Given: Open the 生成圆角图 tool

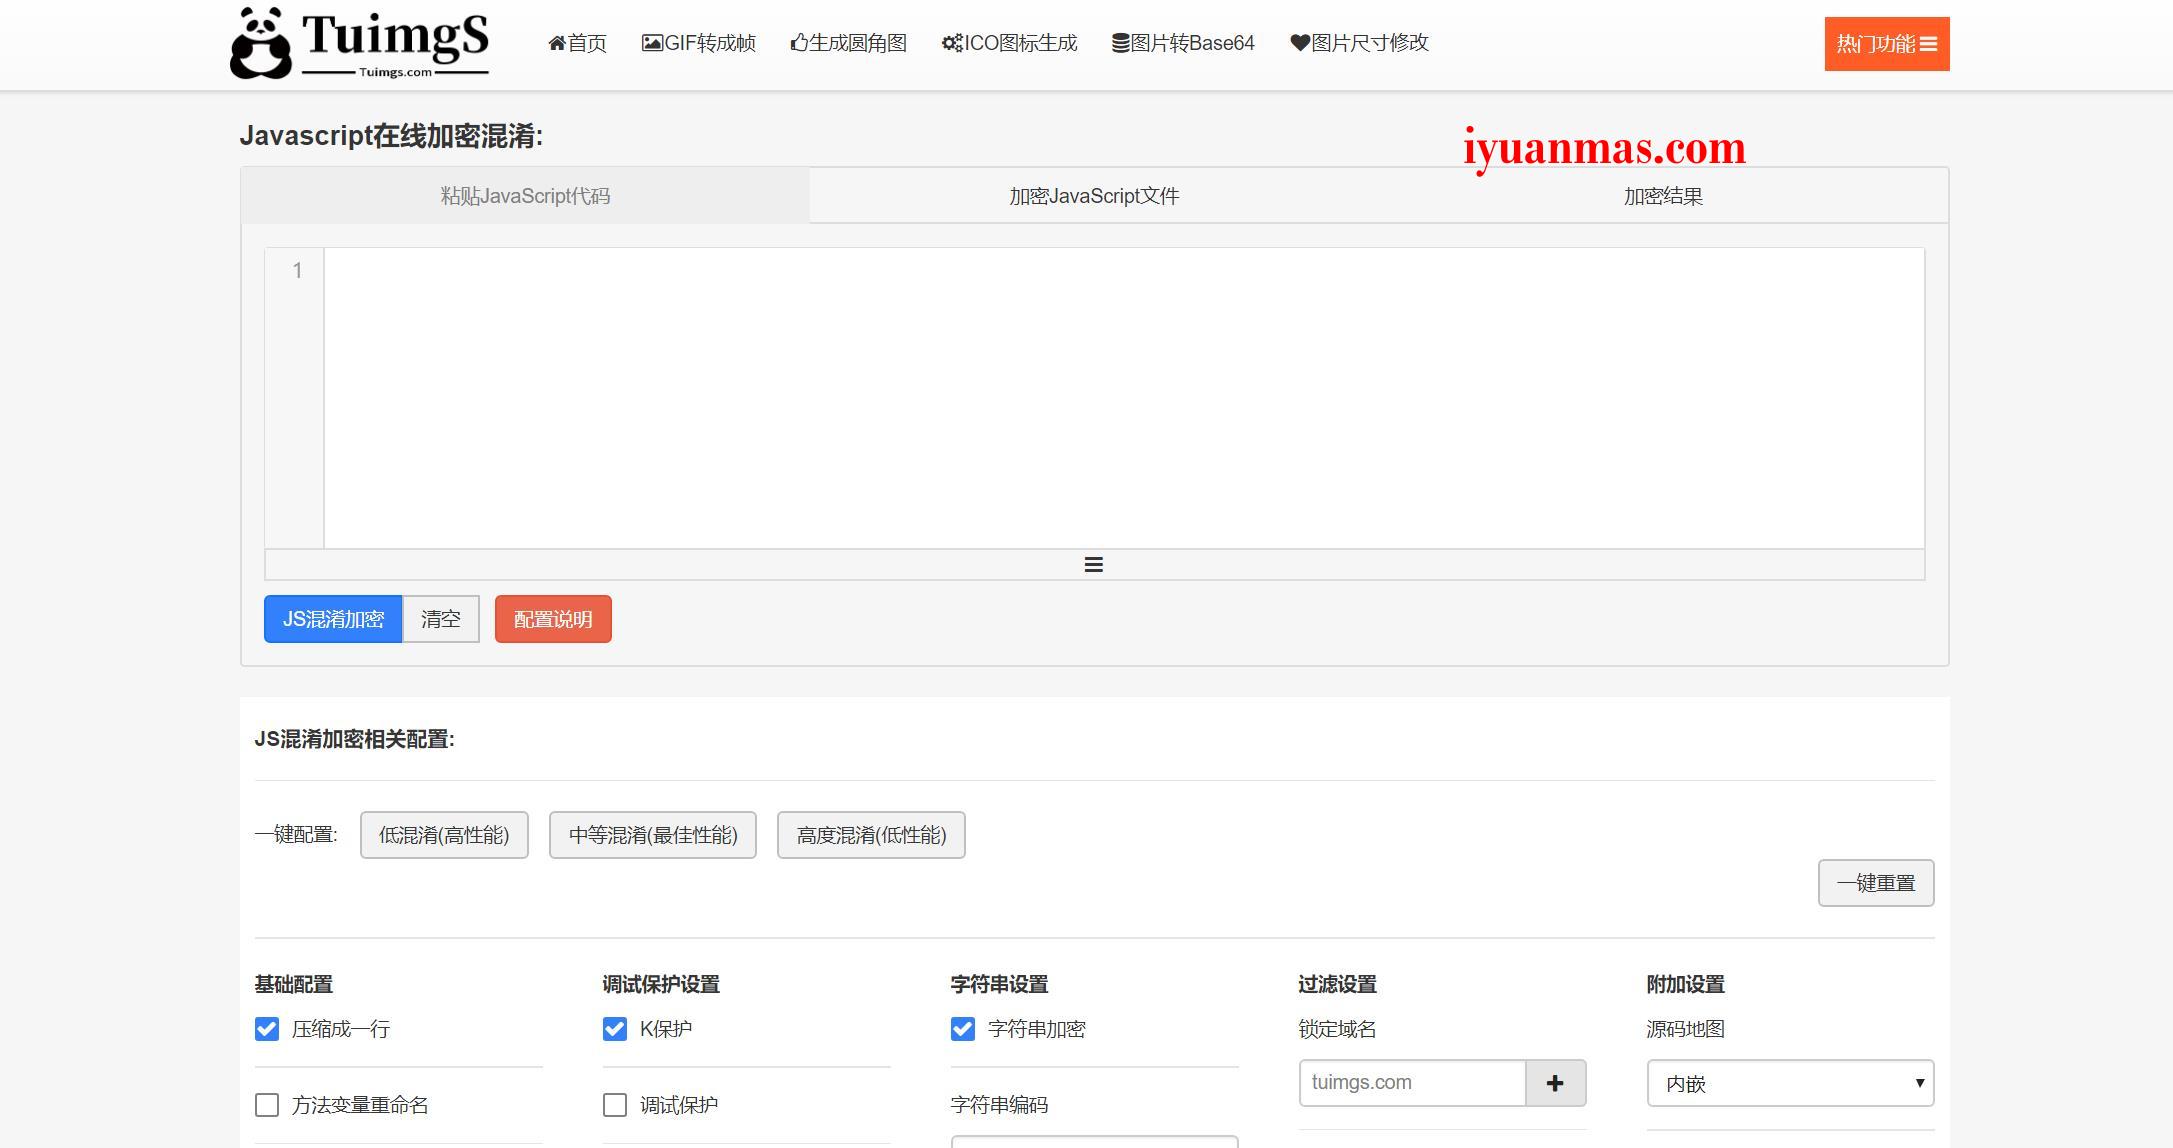Looking at the screenshot, I should pos(848,43).
